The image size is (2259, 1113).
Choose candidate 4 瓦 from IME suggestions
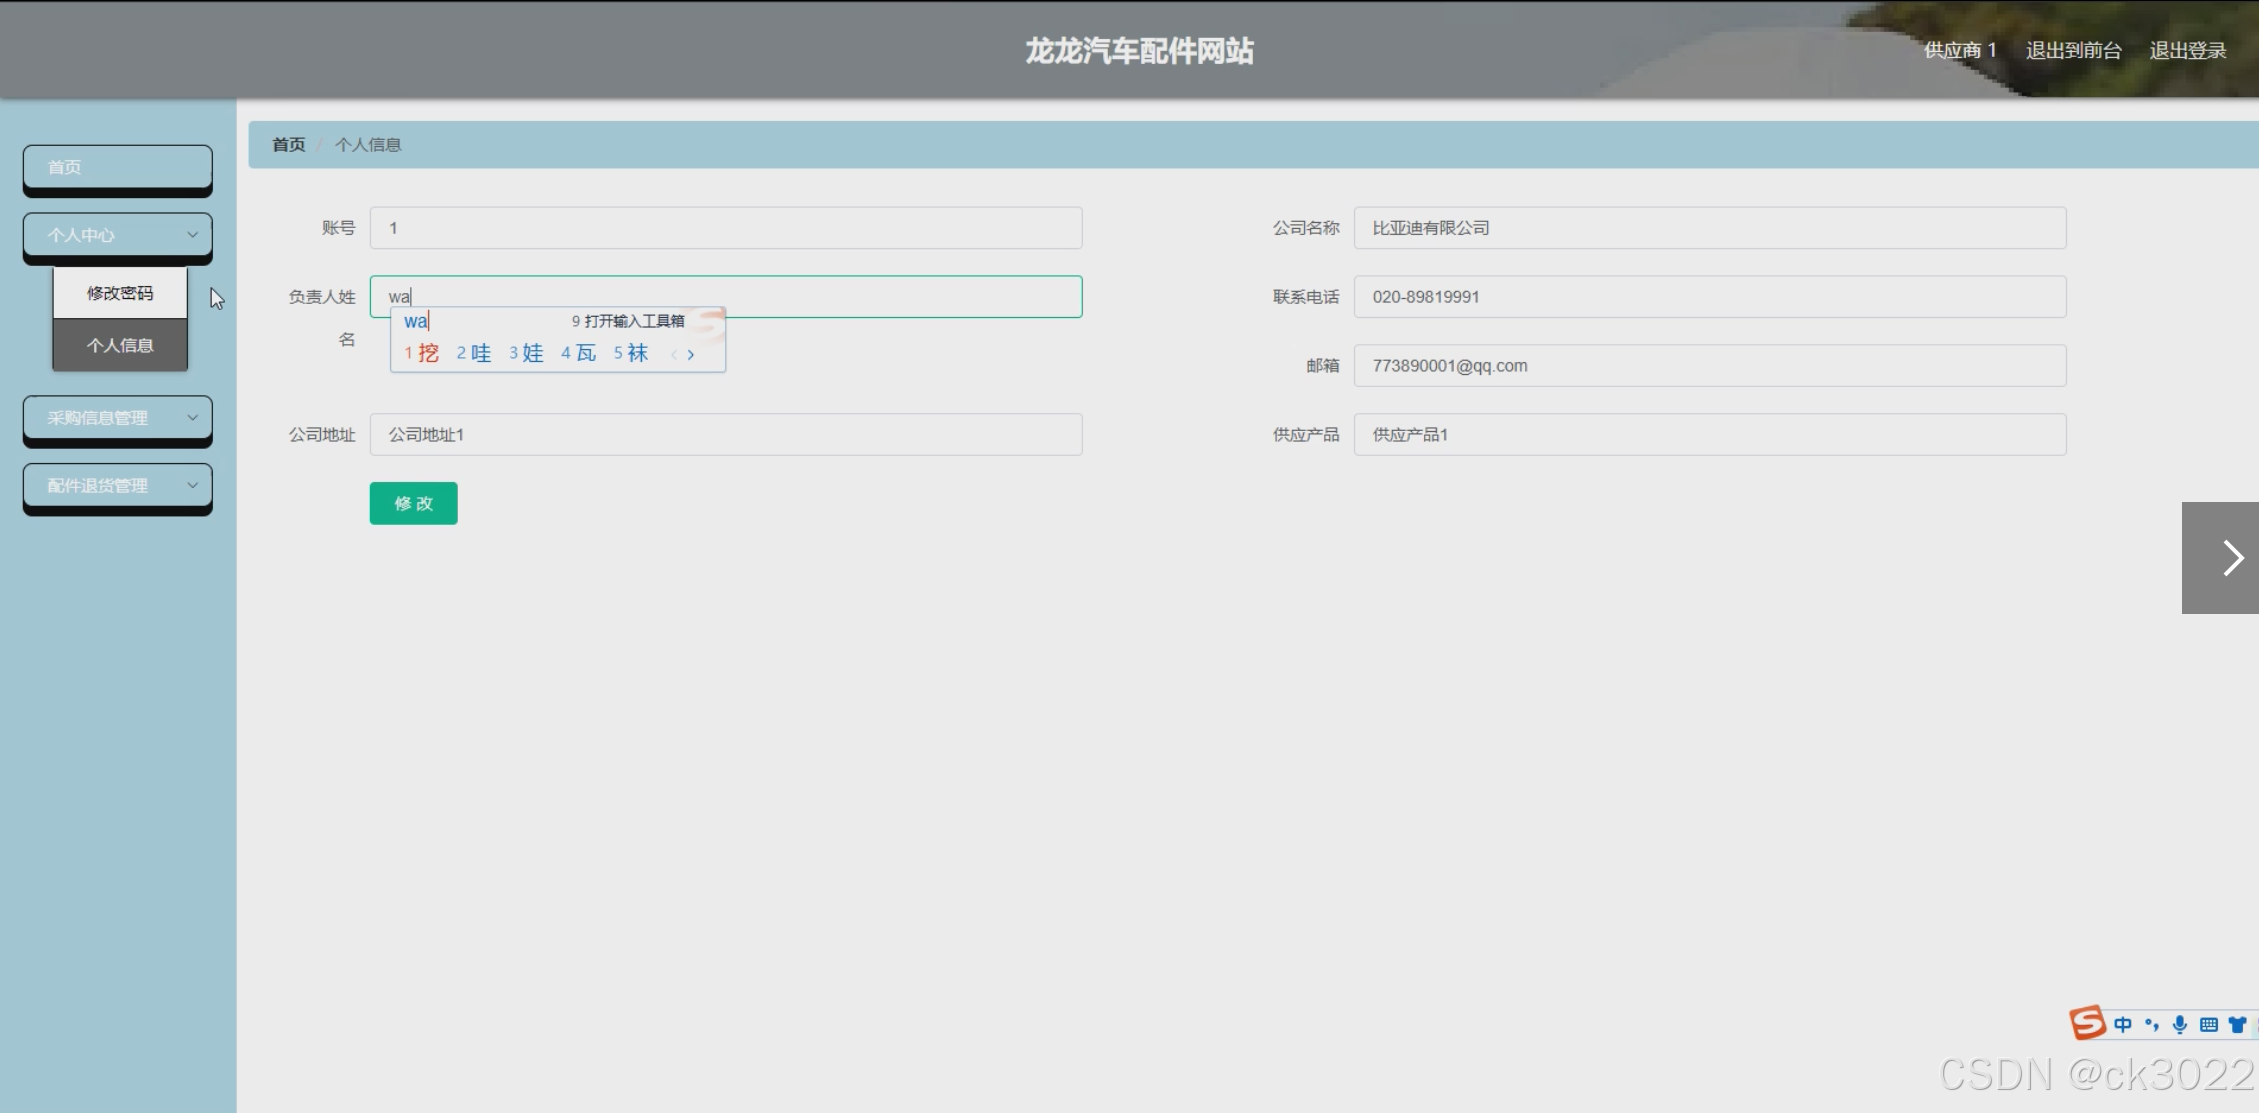579,353
